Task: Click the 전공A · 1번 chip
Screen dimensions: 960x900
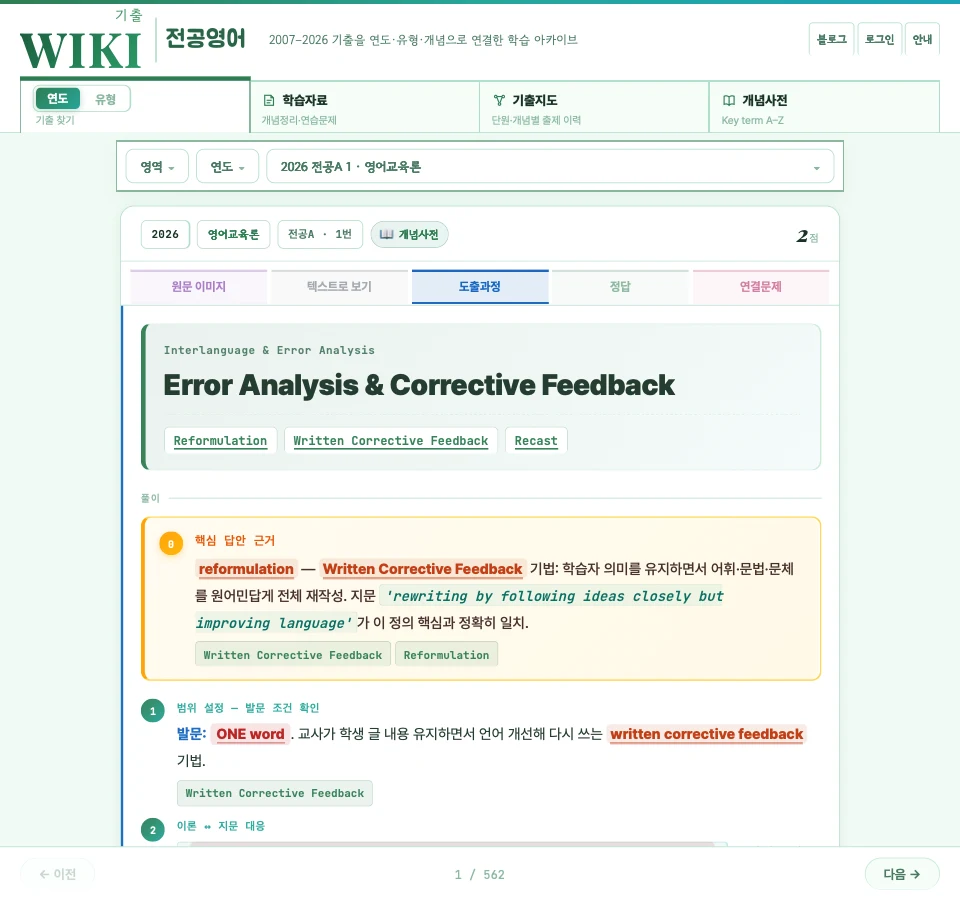Action: tap(320, 234)
